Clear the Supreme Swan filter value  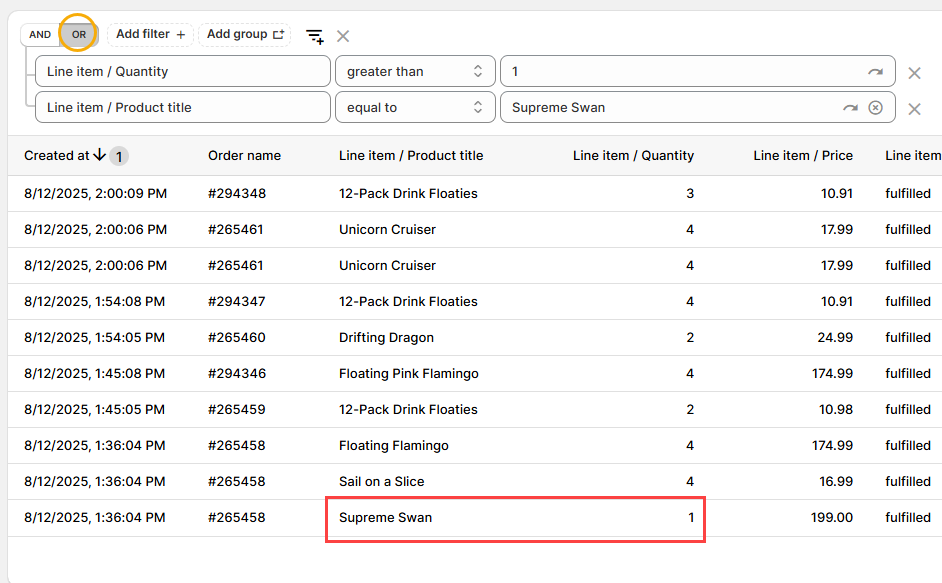876,108
